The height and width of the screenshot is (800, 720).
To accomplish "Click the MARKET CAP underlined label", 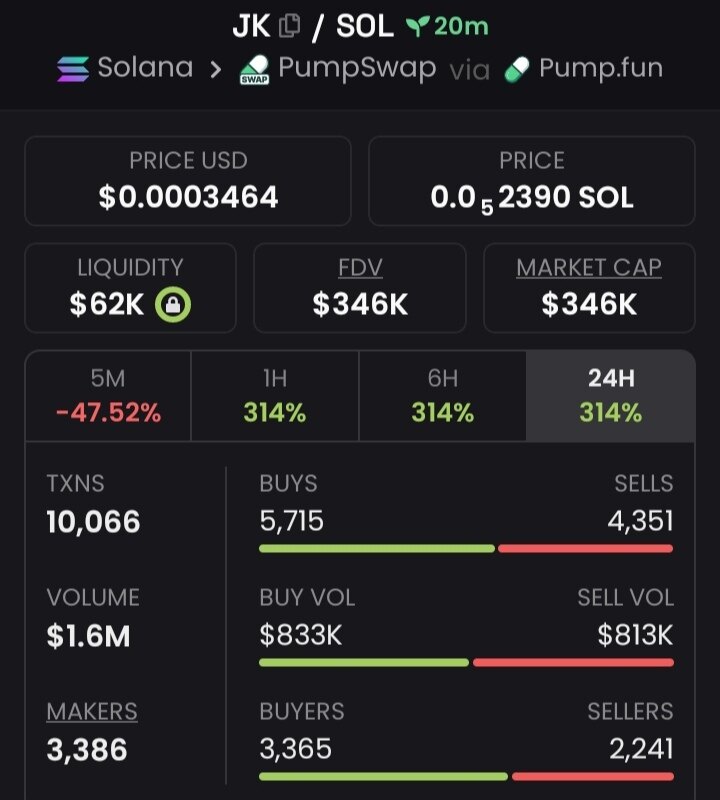I will [x=589, y=268].
